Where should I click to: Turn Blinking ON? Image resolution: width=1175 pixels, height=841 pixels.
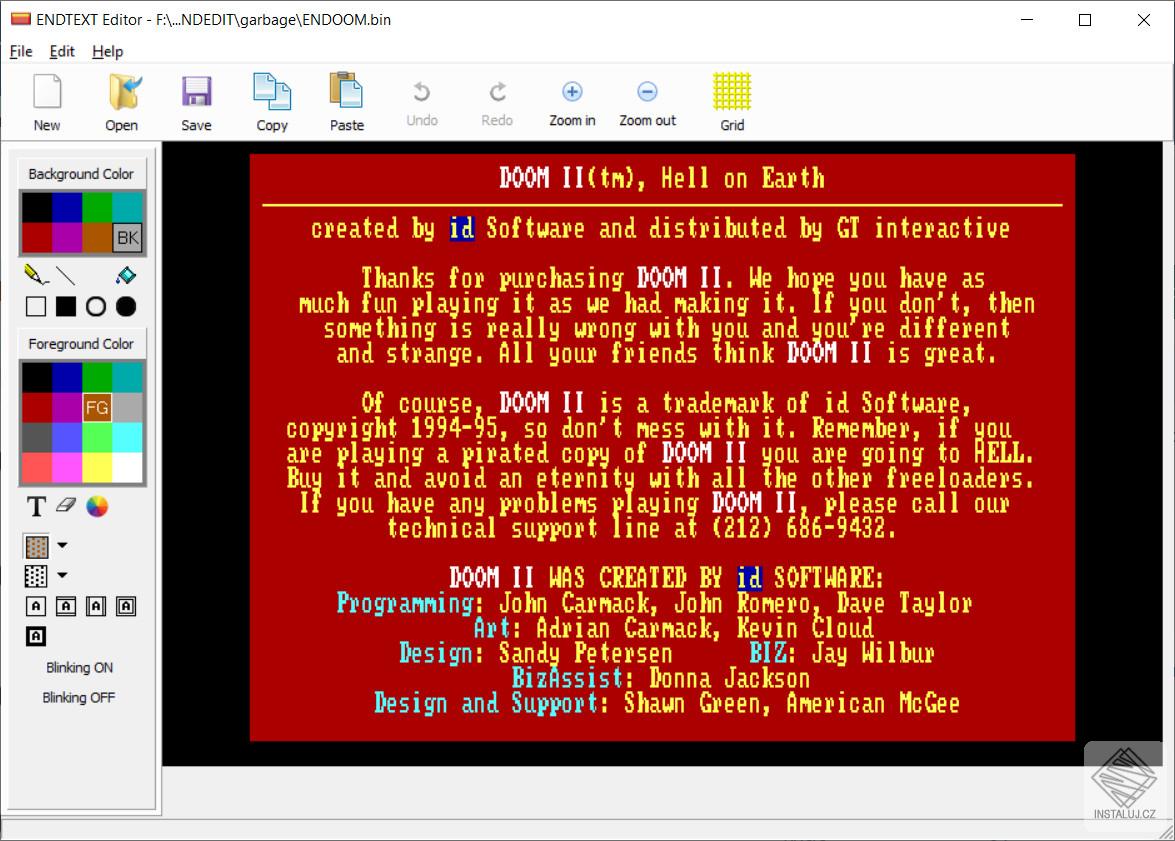[x=79, y=667]
